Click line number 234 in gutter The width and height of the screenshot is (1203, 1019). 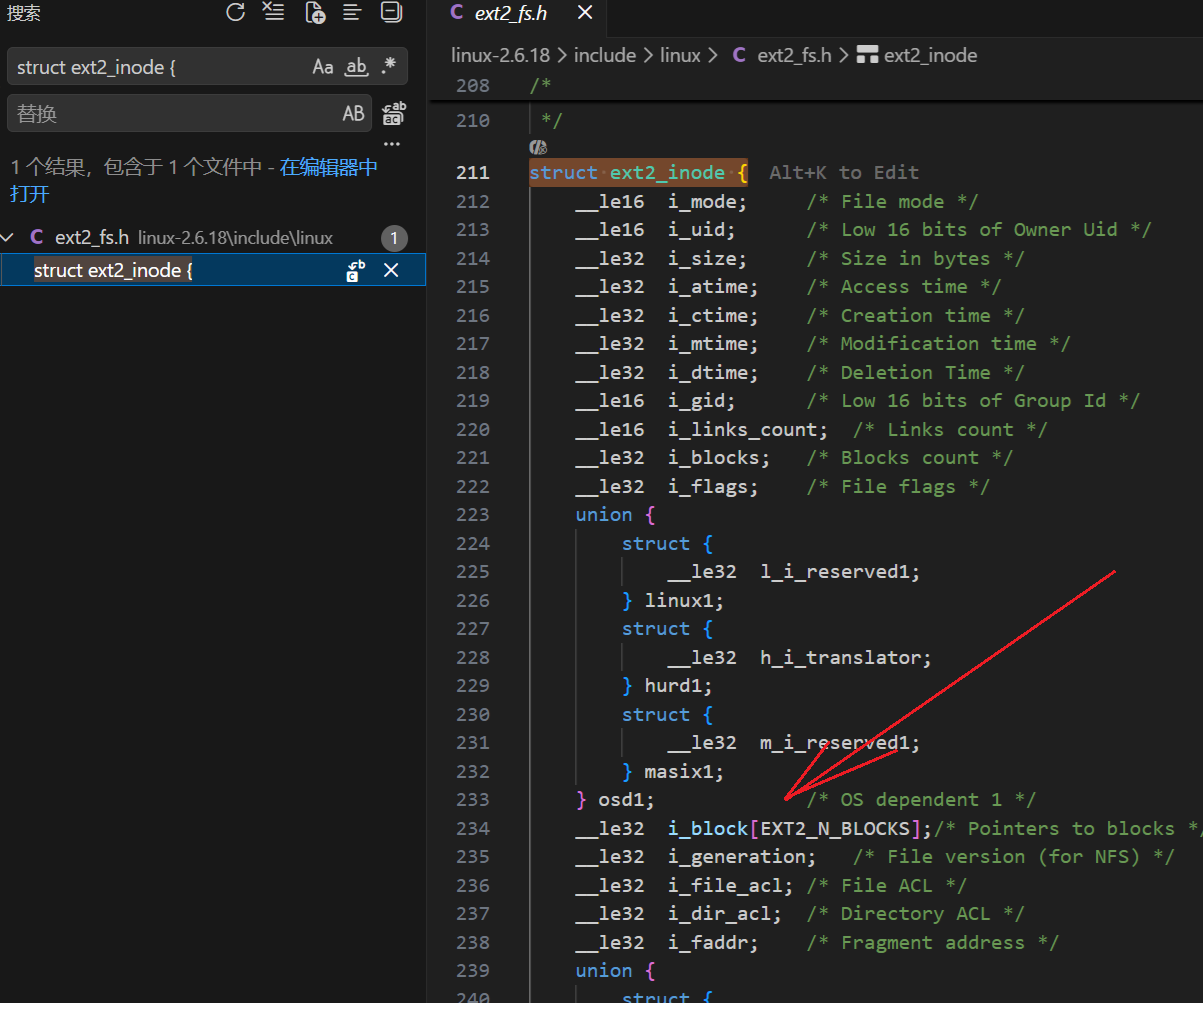pos(473,829)
